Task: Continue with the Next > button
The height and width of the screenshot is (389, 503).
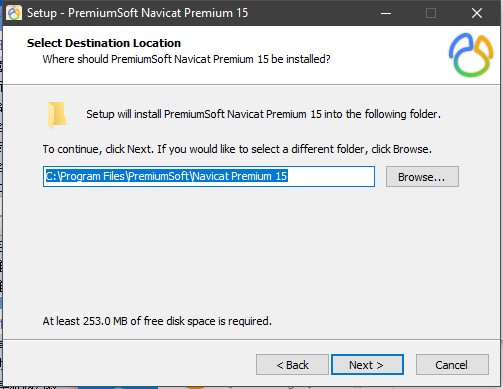Action: [x=367, y=365]
